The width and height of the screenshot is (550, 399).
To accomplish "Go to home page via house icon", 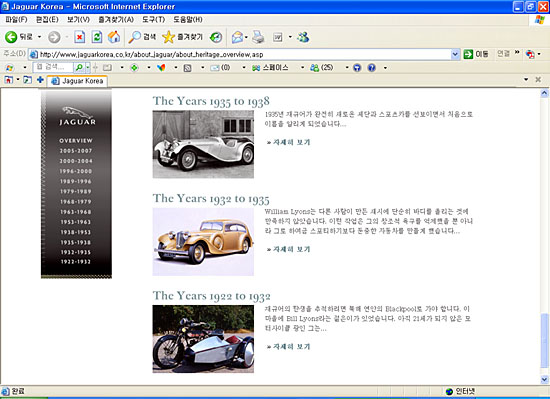I will [x=114, y=37].
